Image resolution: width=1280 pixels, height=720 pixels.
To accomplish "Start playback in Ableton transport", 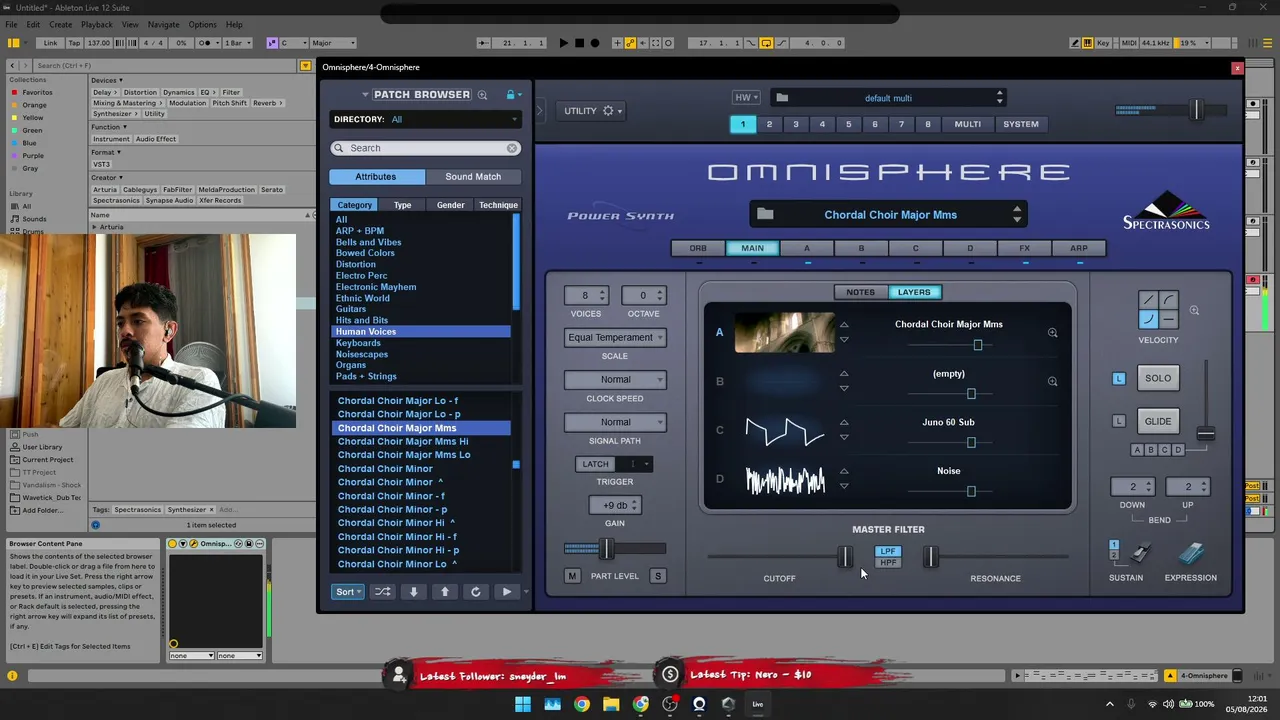I will click(x=563, y=43).
